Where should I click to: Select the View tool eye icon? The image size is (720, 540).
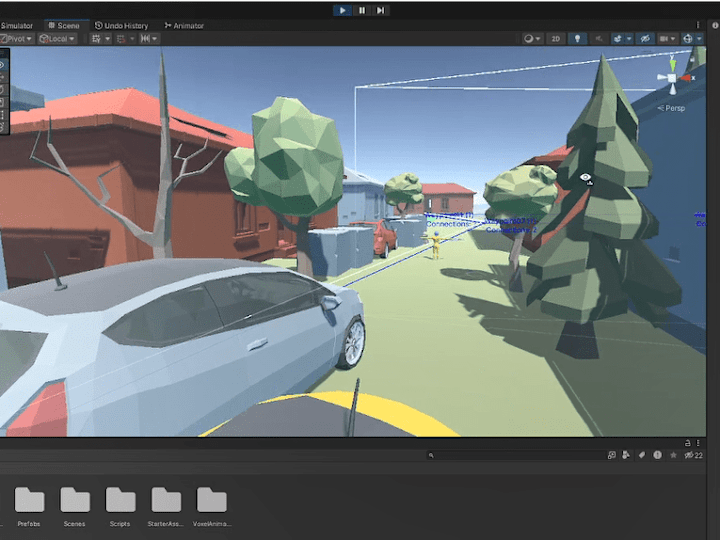coord(3,65)
